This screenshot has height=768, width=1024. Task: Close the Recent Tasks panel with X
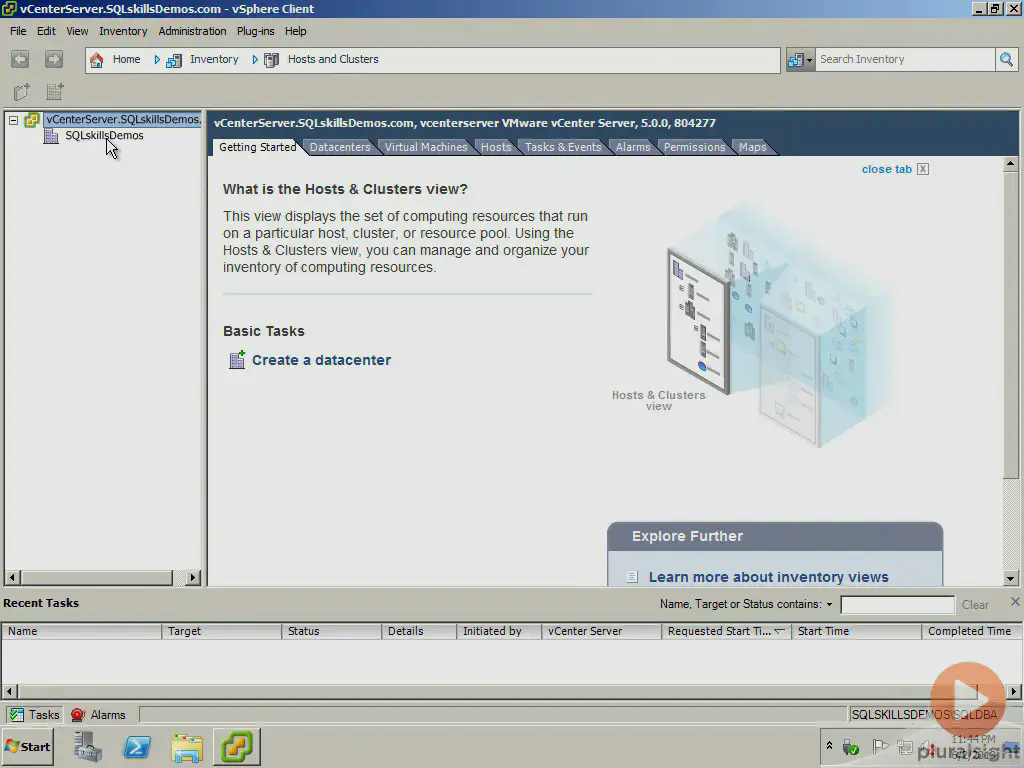(x=1015, y=601)
